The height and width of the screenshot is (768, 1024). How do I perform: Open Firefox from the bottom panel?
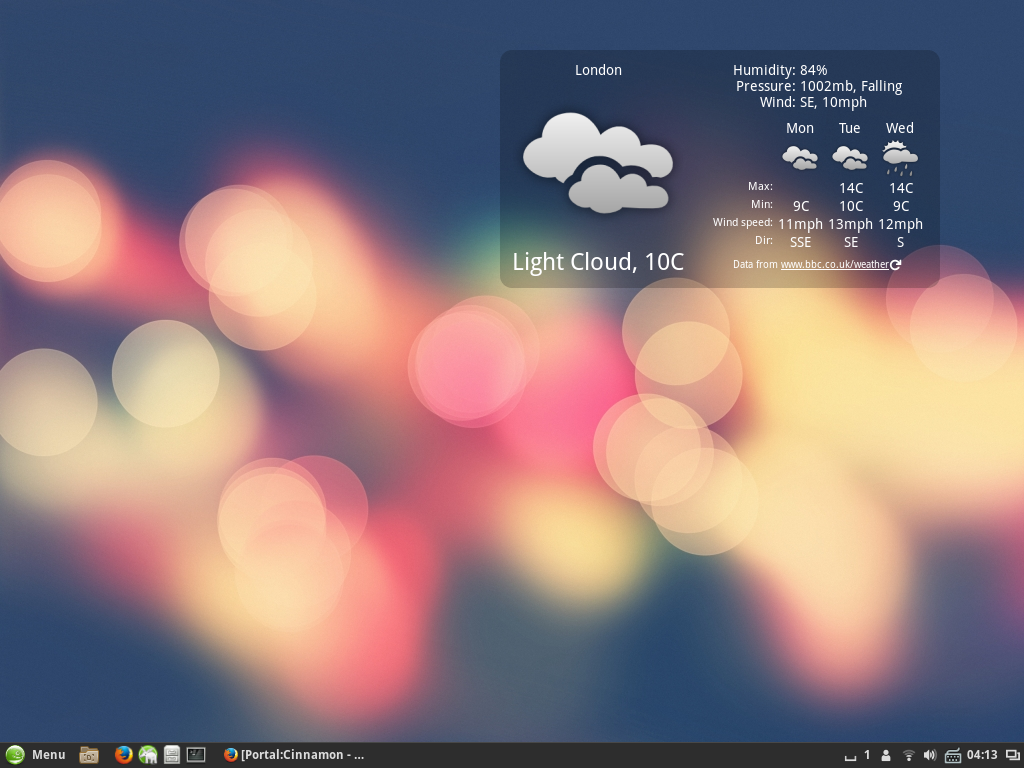[x=124, y=755]
